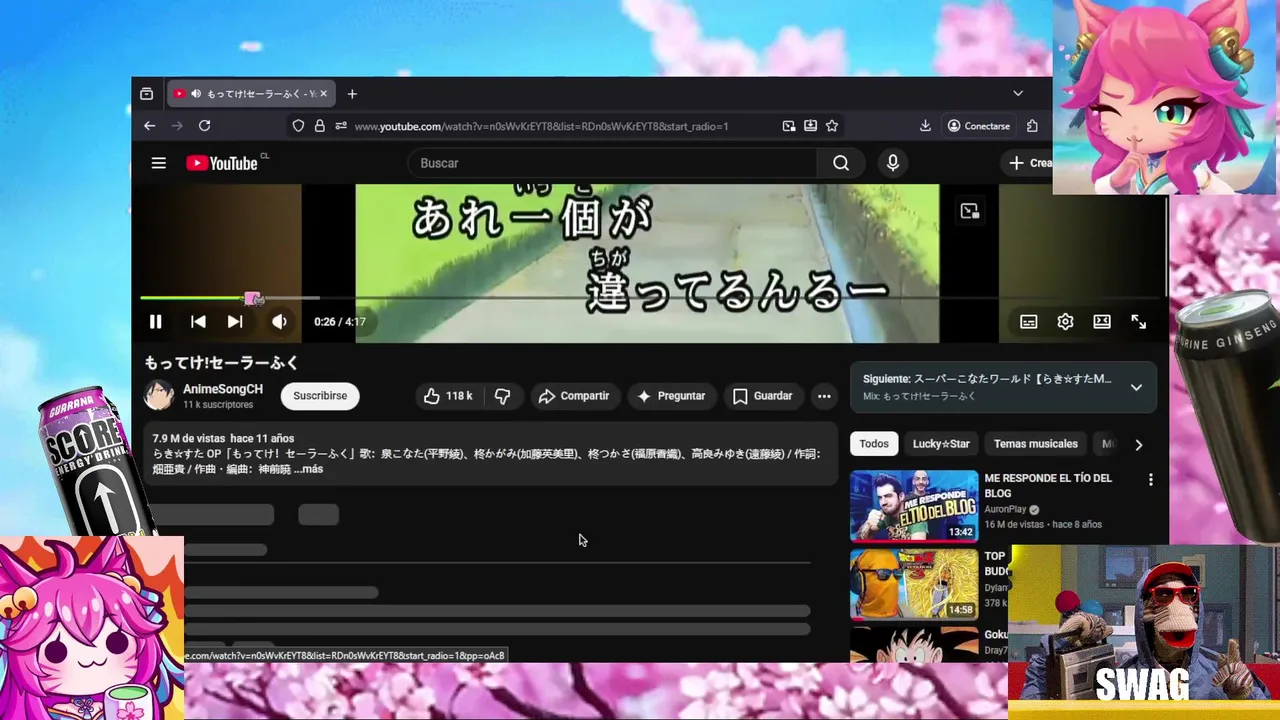Open the Crear upload button
The height and width of the screenshot is (720, 1280).
click(1029, 163)
